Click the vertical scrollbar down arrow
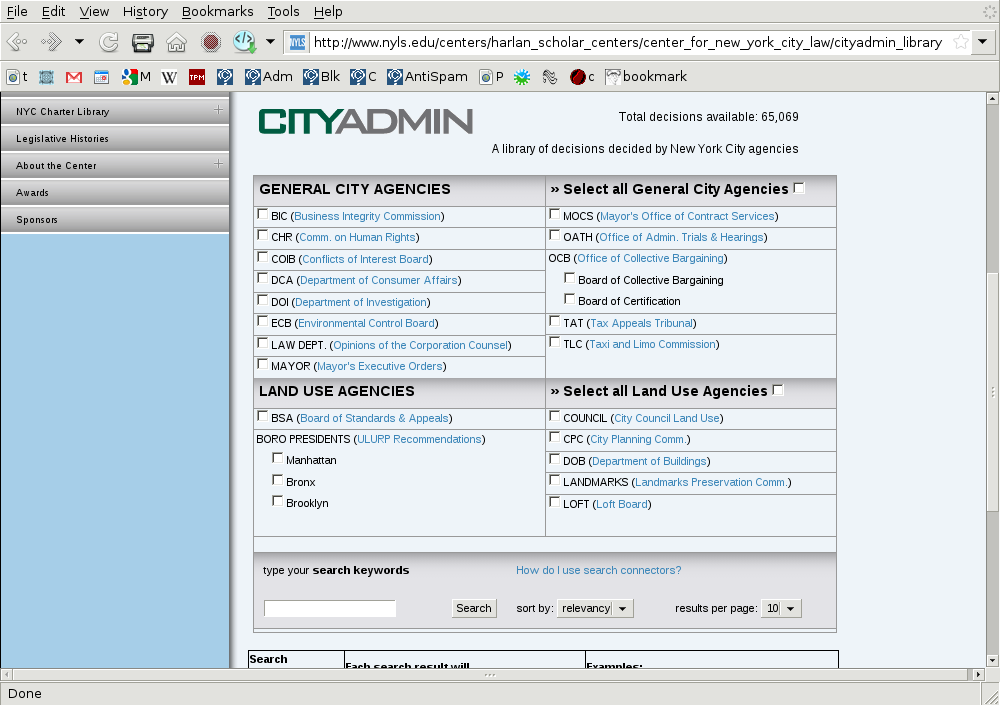Screen dimensions: 1000x706 coord(992,661)
